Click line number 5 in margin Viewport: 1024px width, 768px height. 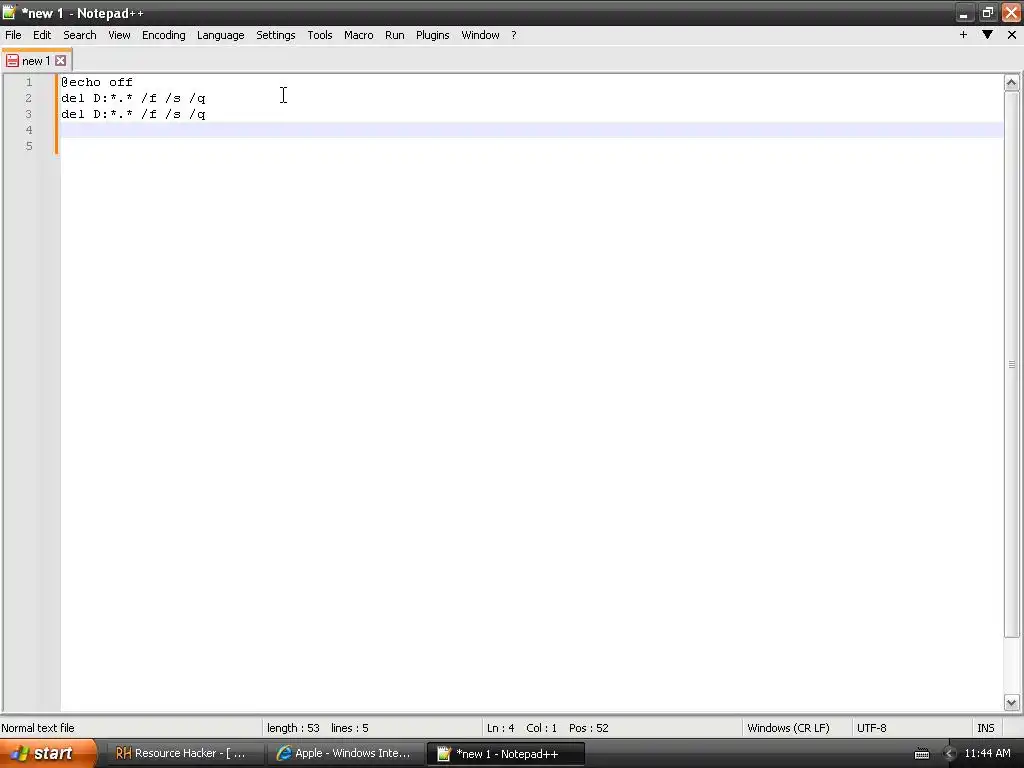29,146
